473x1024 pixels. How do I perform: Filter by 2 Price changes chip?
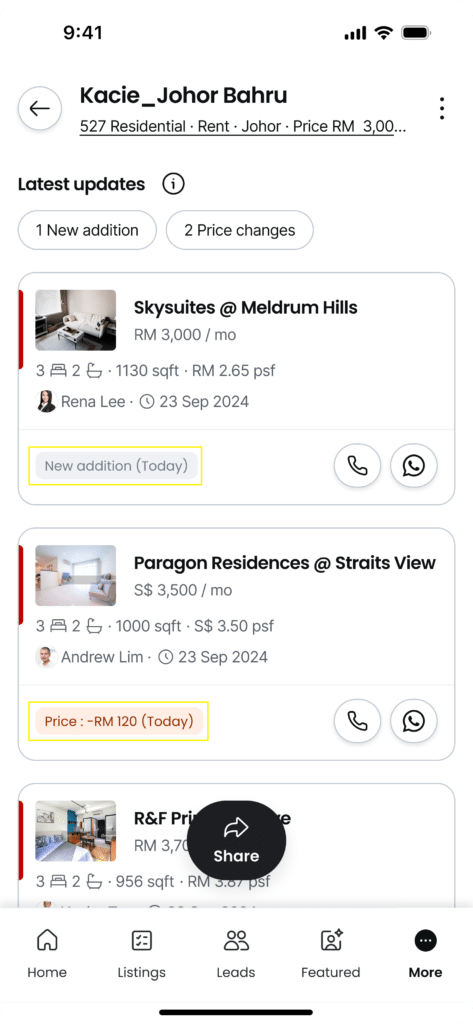(x=240, y=230)
